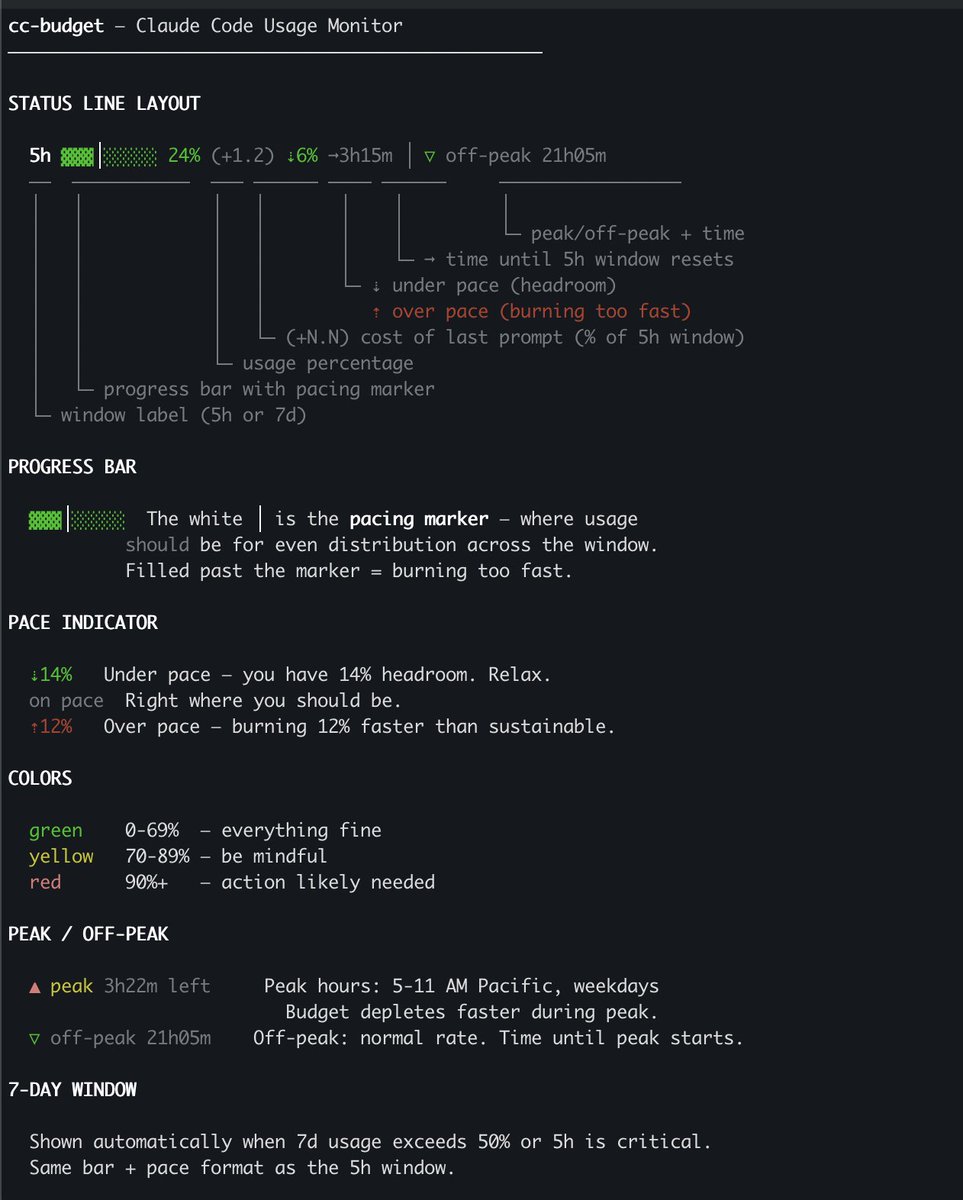Select 'Over pace — burning 12% faster than sustainable.'
963x1200 pixels.
(359, 726)
